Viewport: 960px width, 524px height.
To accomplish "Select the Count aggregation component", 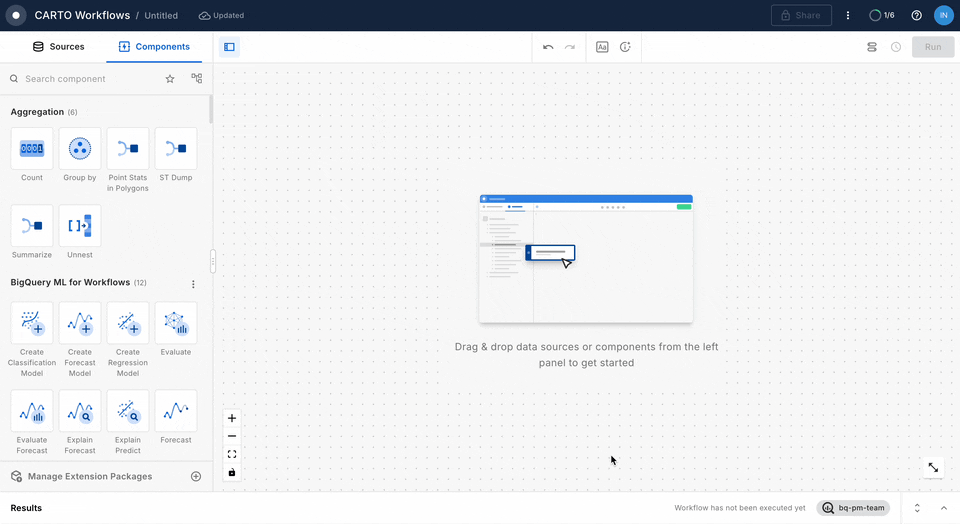I will (32, 149).
